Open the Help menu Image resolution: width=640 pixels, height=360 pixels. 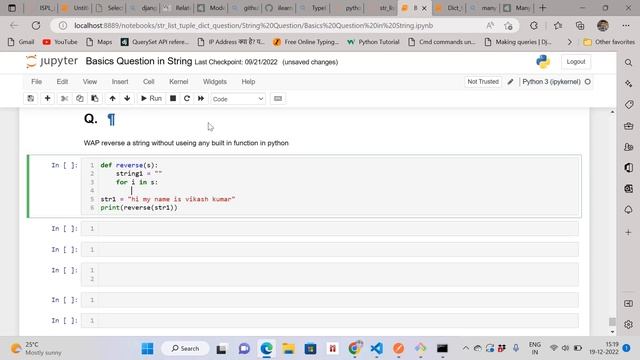point(248,82)
